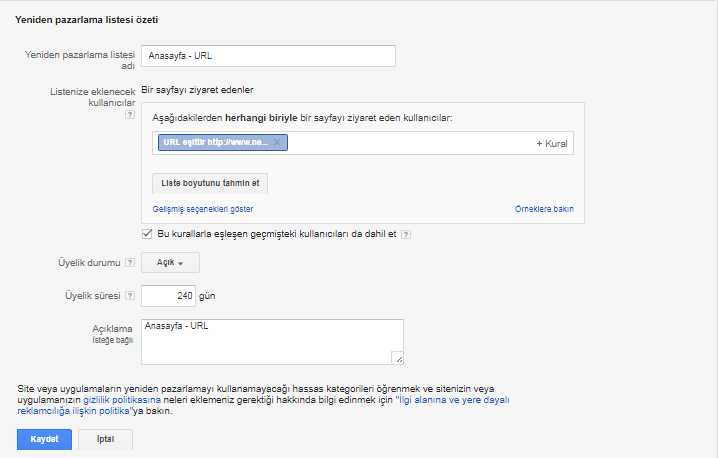
Task: Remove the URL eşittir rule chip
Action: tap(278, 143)
